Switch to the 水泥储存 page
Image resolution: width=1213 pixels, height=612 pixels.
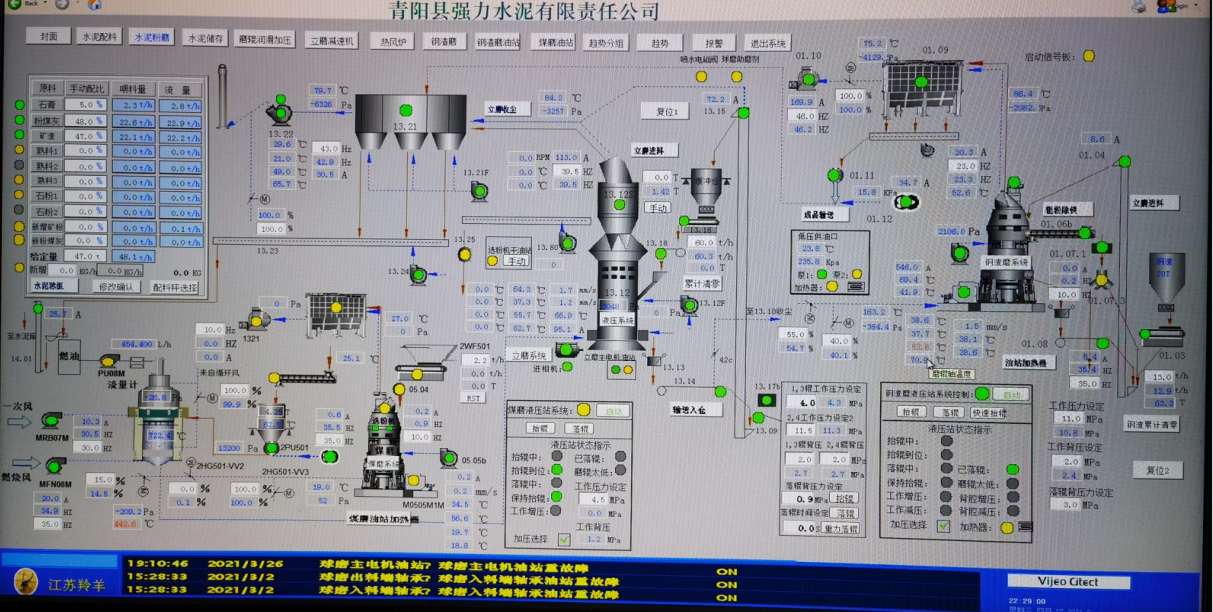tap(207, 39)
